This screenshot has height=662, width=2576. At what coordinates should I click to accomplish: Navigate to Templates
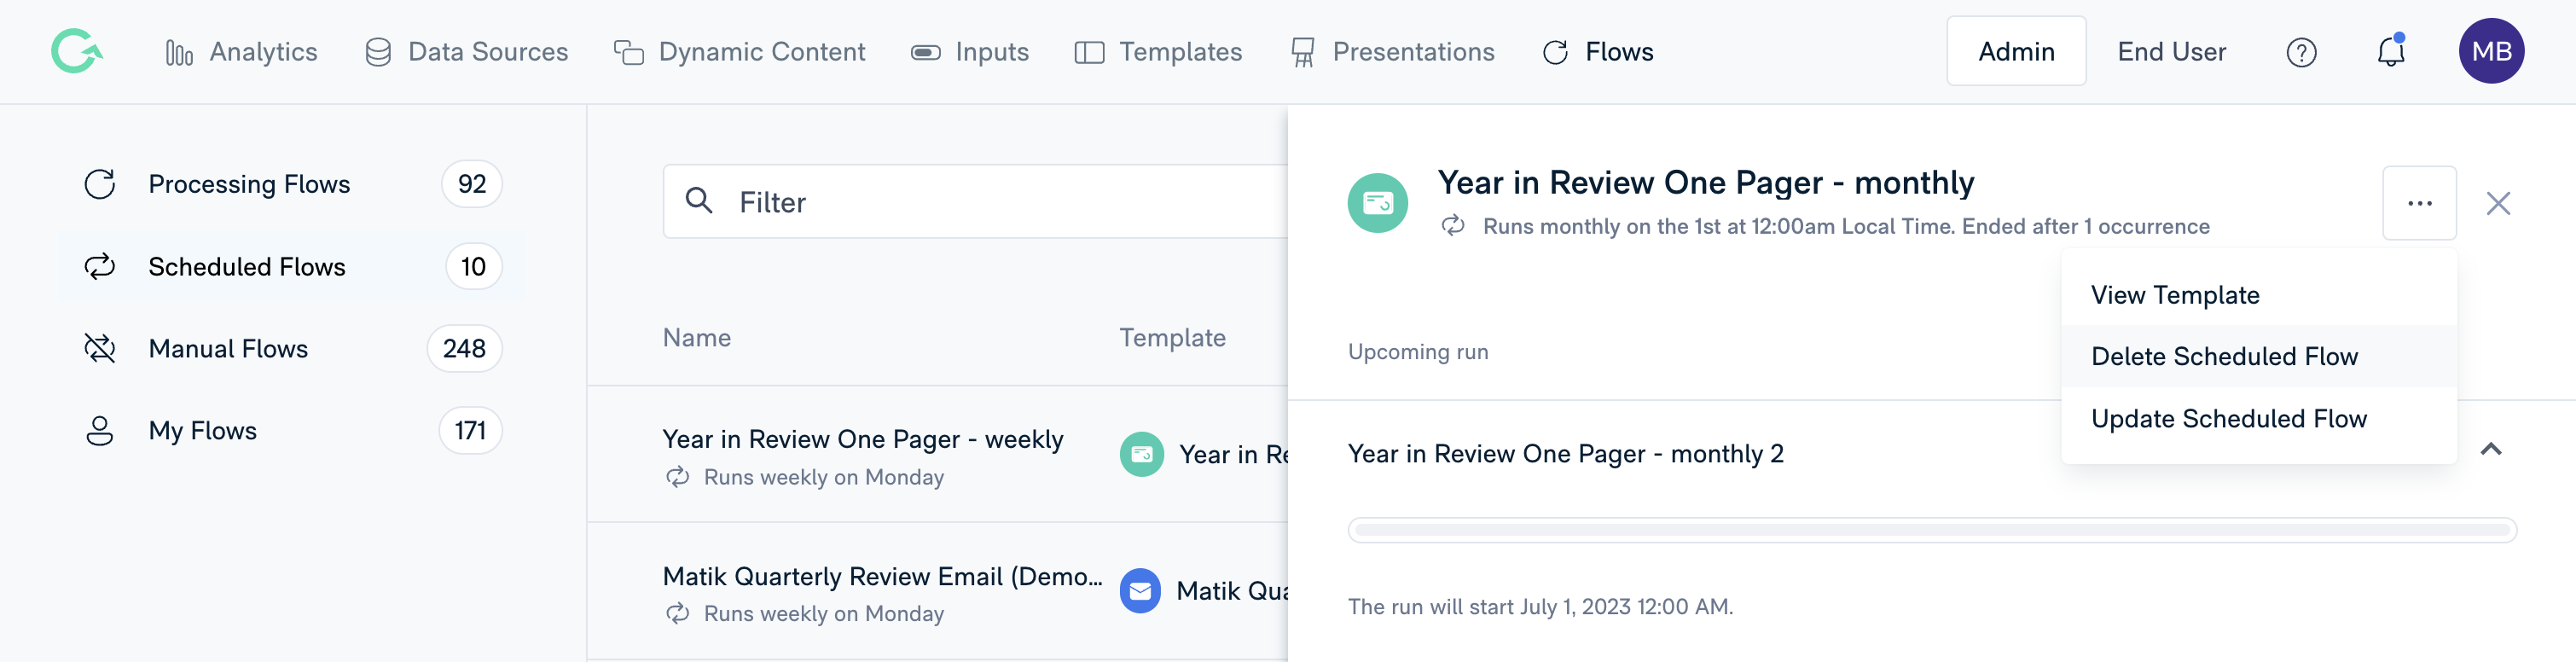pos(1158,52)
